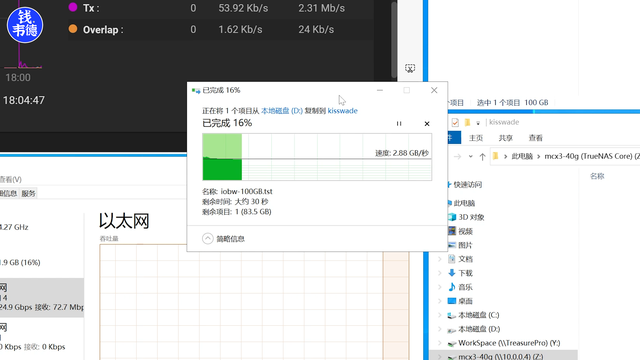Click the WorkSpace (\\TreasurePro) (Y:) network drive icon
Screen dimensions: 640x360
[x=451, y=343]
